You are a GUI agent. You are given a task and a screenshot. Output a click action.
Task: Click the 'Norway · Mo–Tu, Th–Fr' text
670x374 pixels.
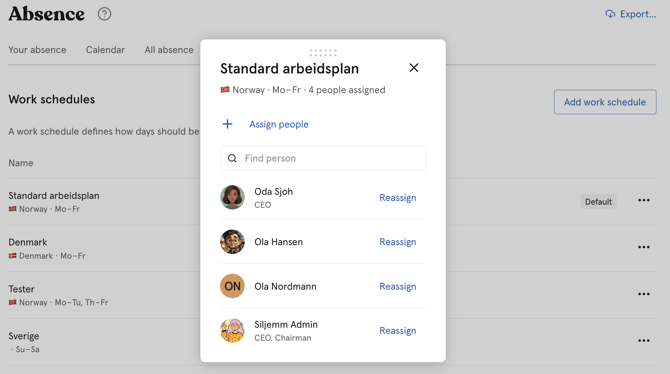pos(63,303)
